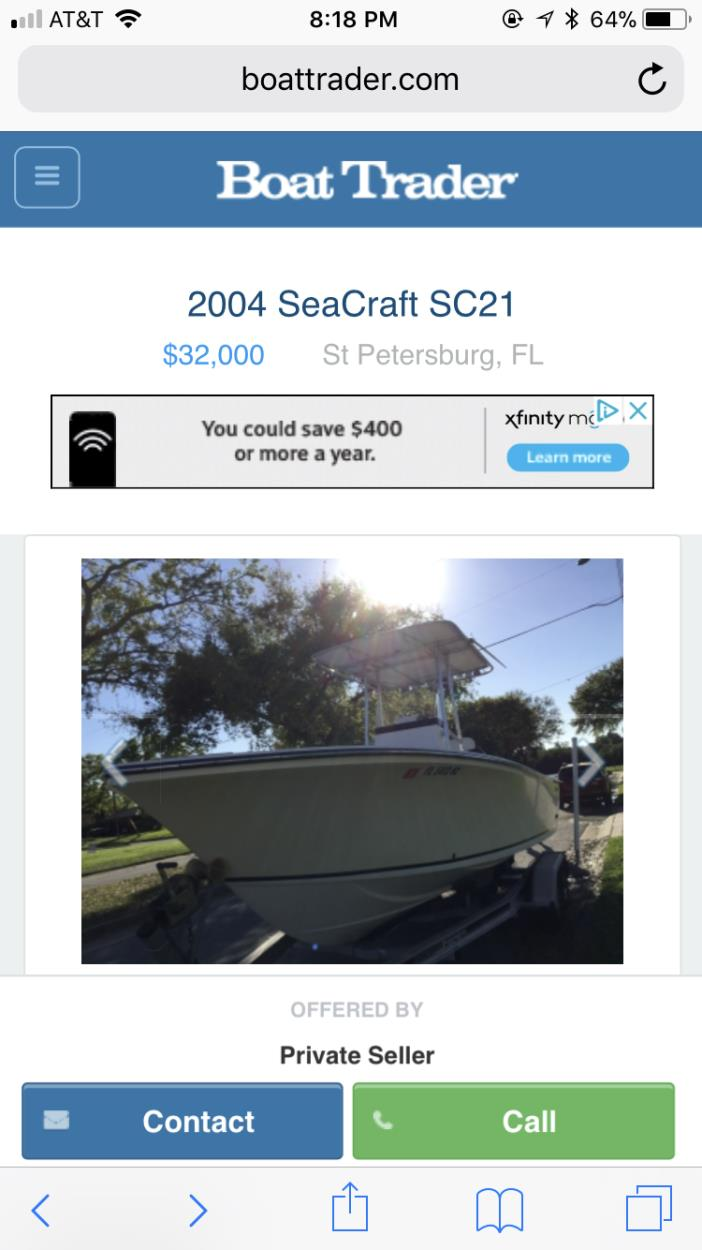Close the Xfinity ad with X
The image size is (702, 1250).
[638, 410]
